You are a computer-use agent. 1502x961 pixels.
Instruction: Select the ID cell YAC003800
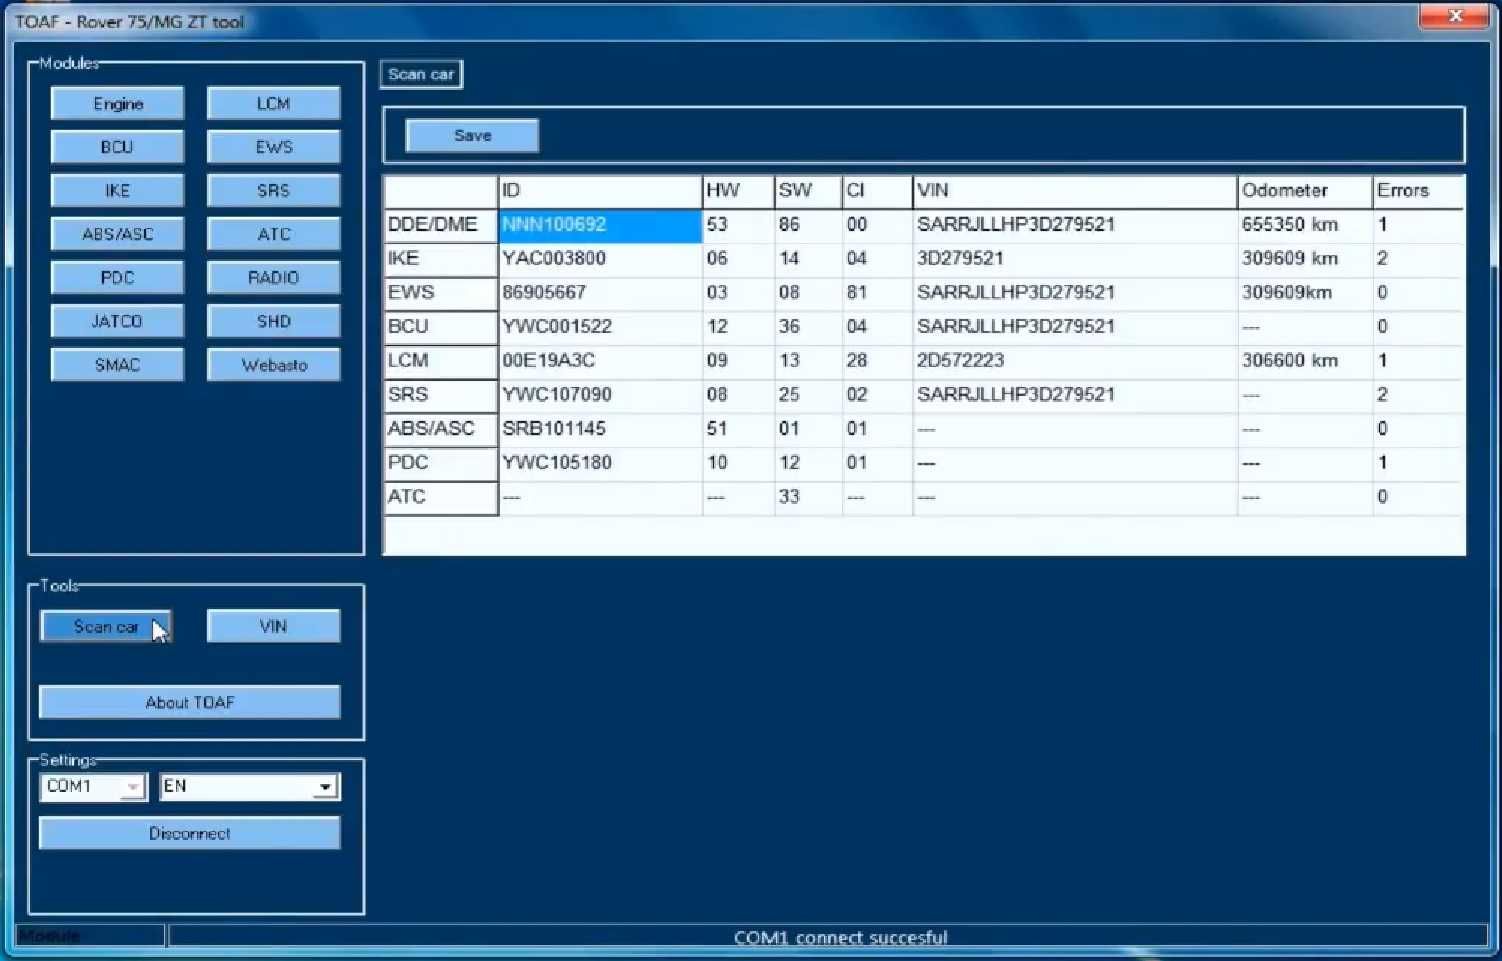pos(600,259)
